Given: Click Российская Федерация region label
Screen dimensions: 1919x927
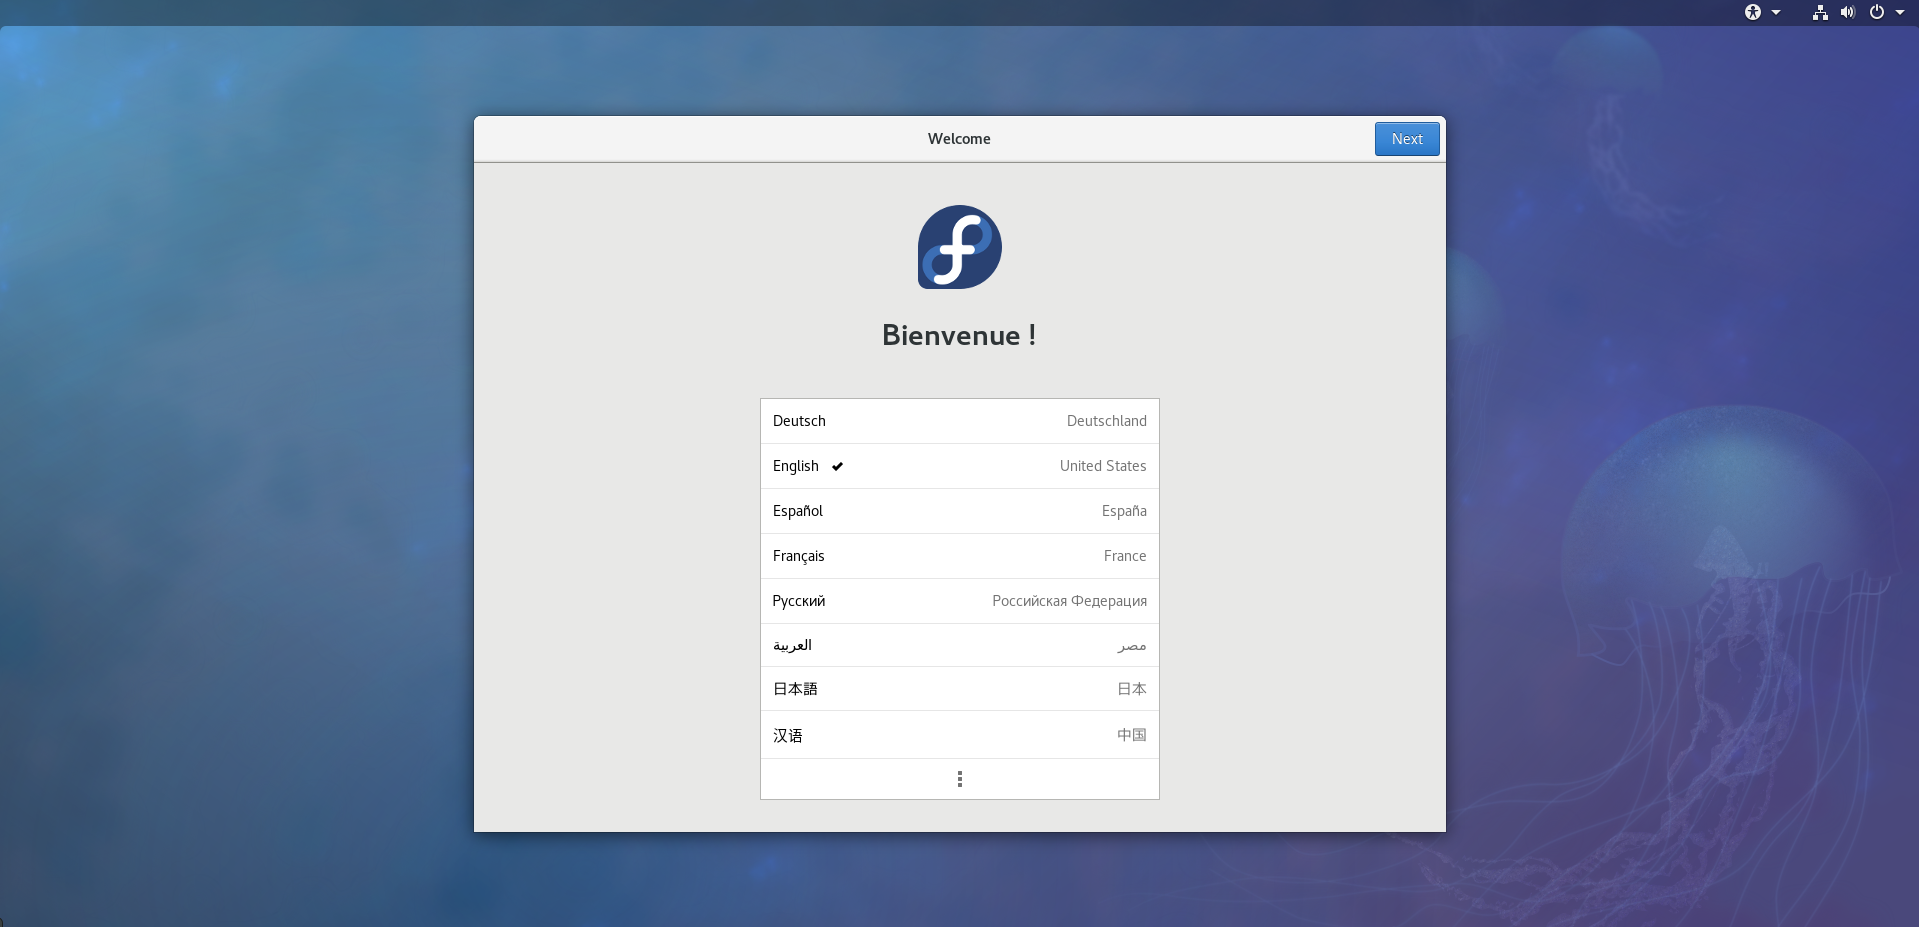Looking at the screenshot, I should pyautogui.click(x=1070, y=601).
